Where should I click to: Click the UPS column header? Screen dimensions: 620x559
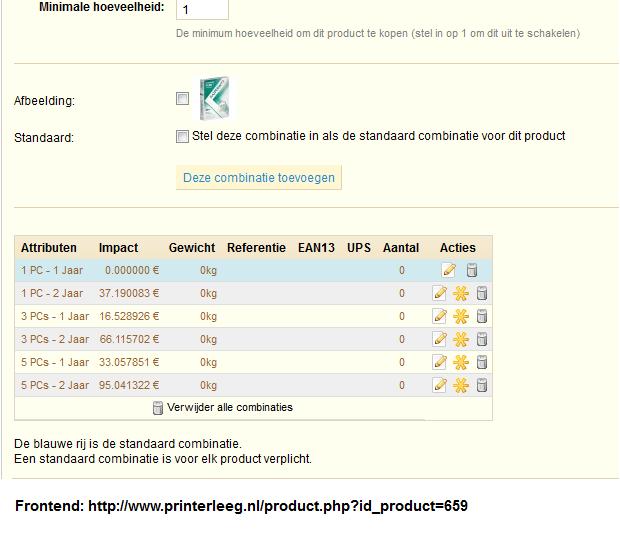point(359,247)
